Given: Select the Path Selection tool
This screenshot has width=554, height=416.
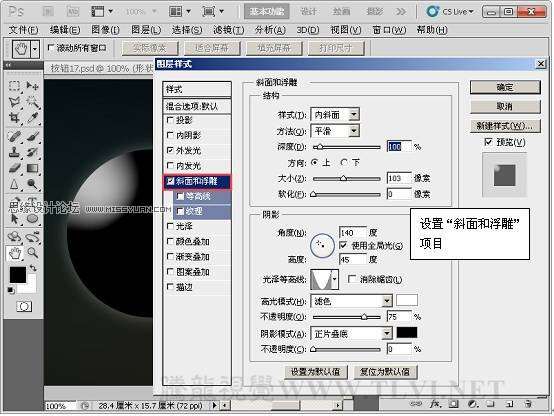Looking at the screenshot, I should pyautogui.click(x=14, y=219).
